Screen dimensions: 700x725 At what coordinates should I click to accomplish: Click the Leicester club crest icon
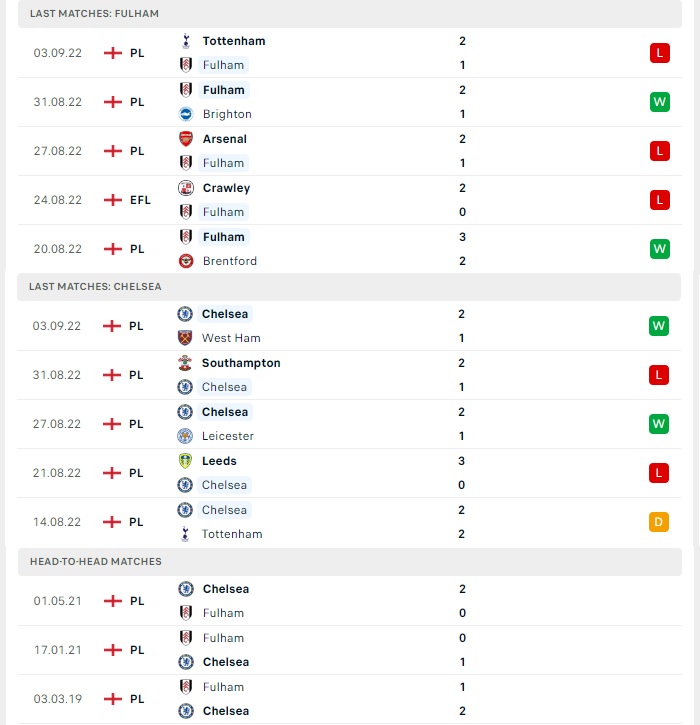(x=185, y=436)
